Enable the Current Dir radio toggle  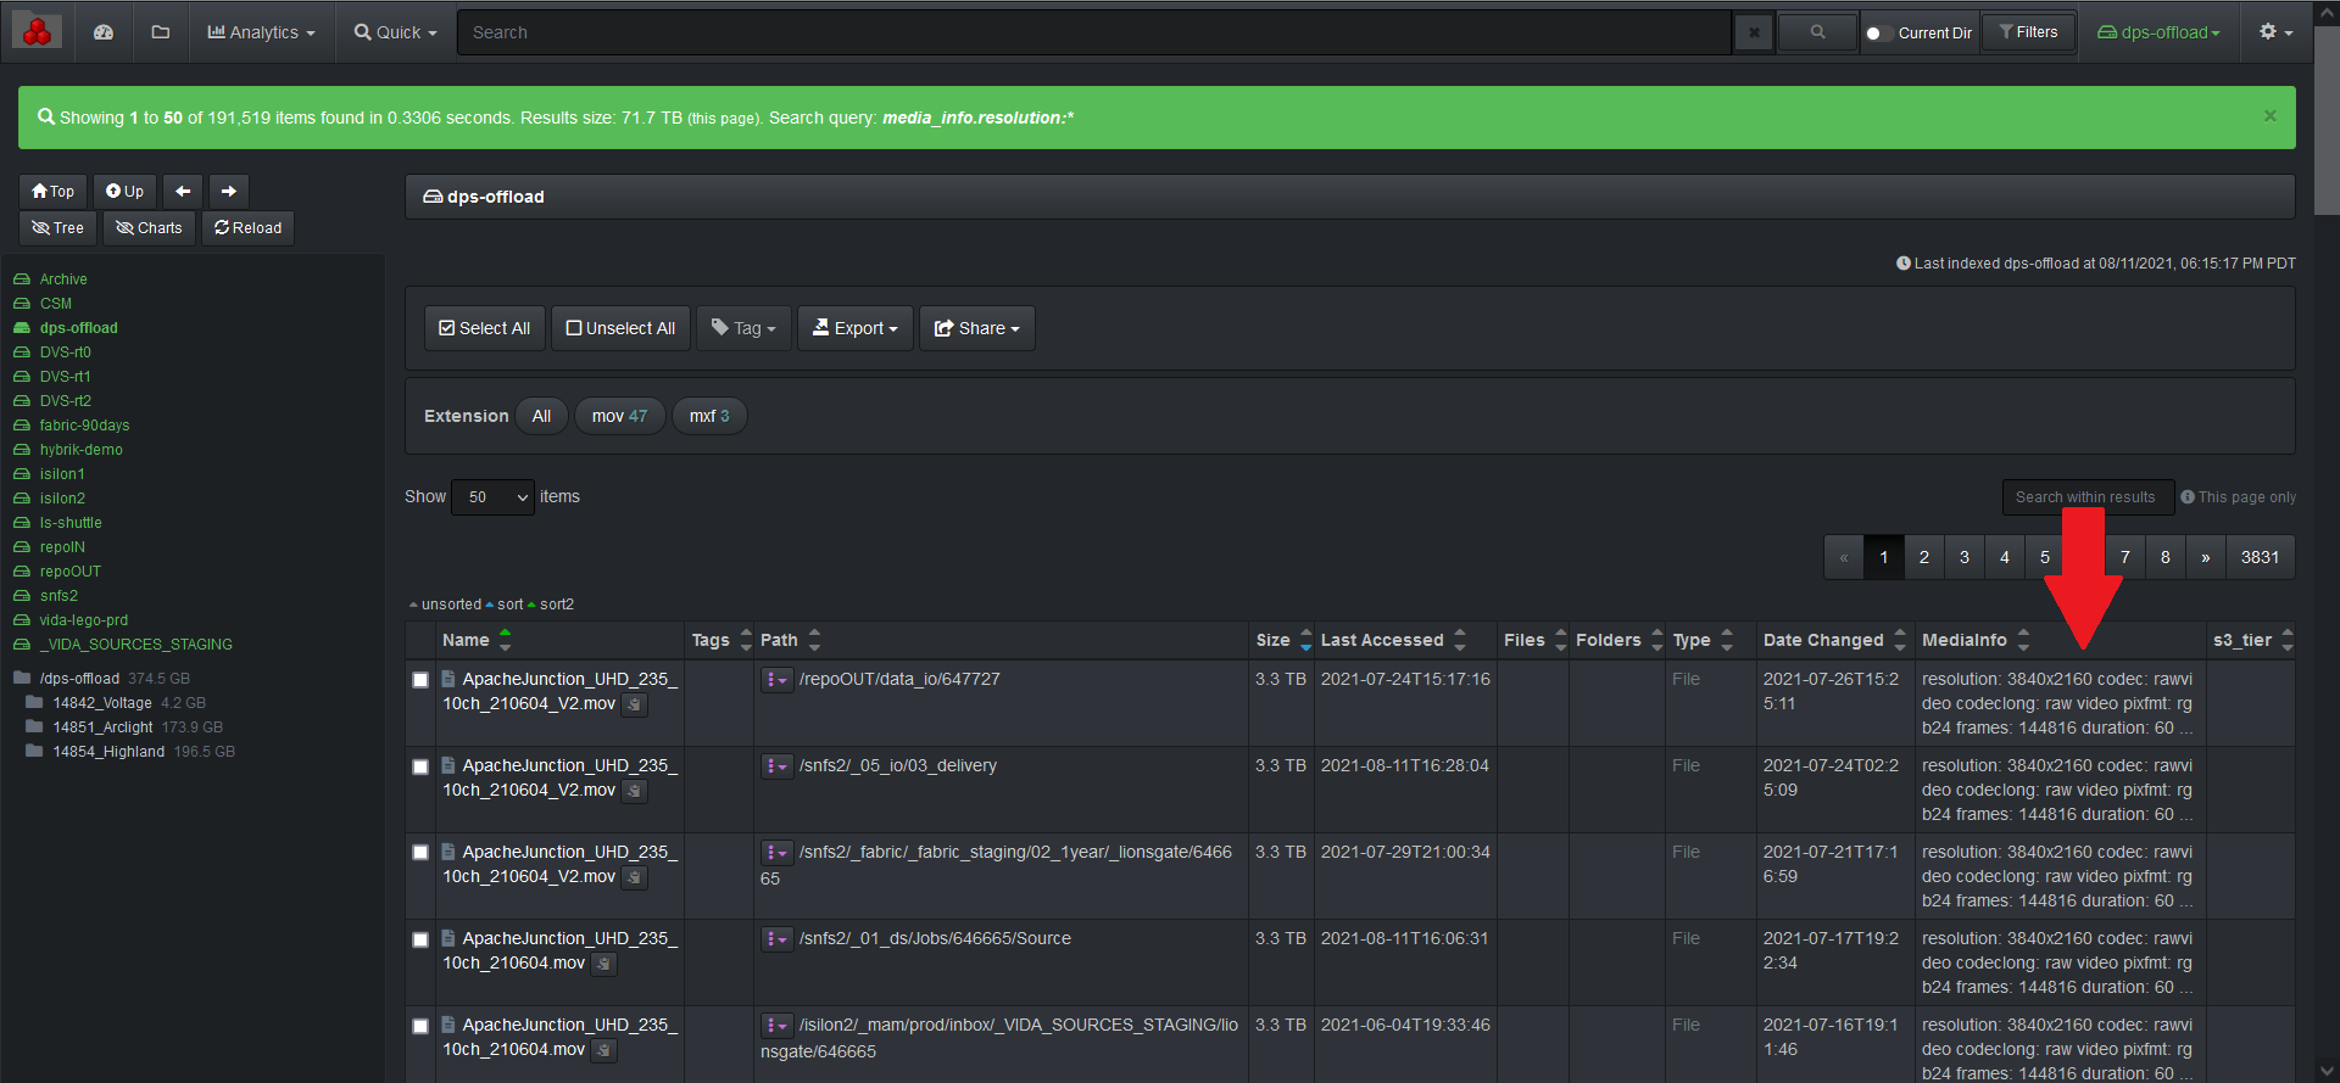click(1875, 32)
